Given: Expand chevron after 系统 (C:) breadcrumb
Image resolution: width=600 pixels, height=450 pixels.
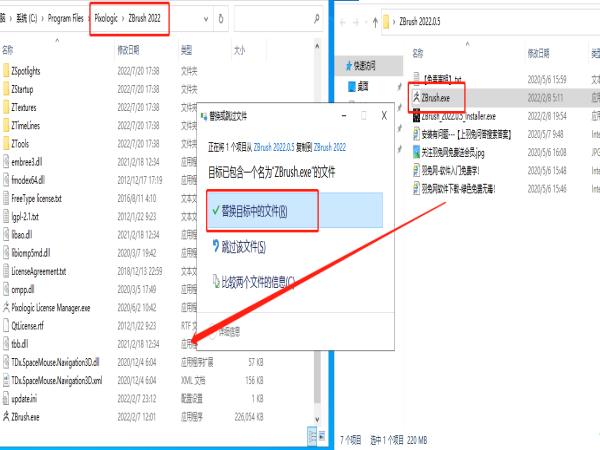Looking at the screenshot, I should click(x=42, y=18).
